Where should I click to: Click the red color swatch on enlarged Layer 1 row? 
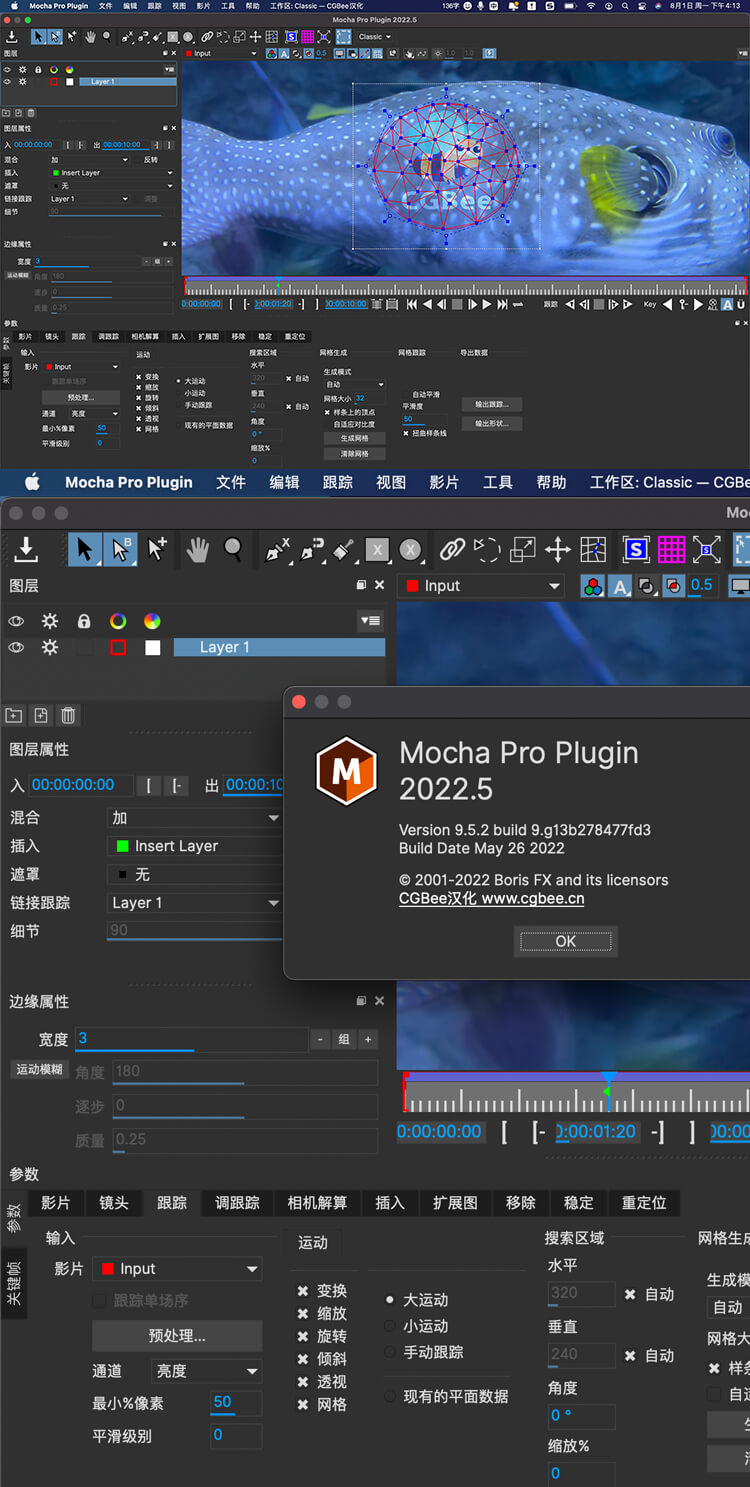pos(118,648)
